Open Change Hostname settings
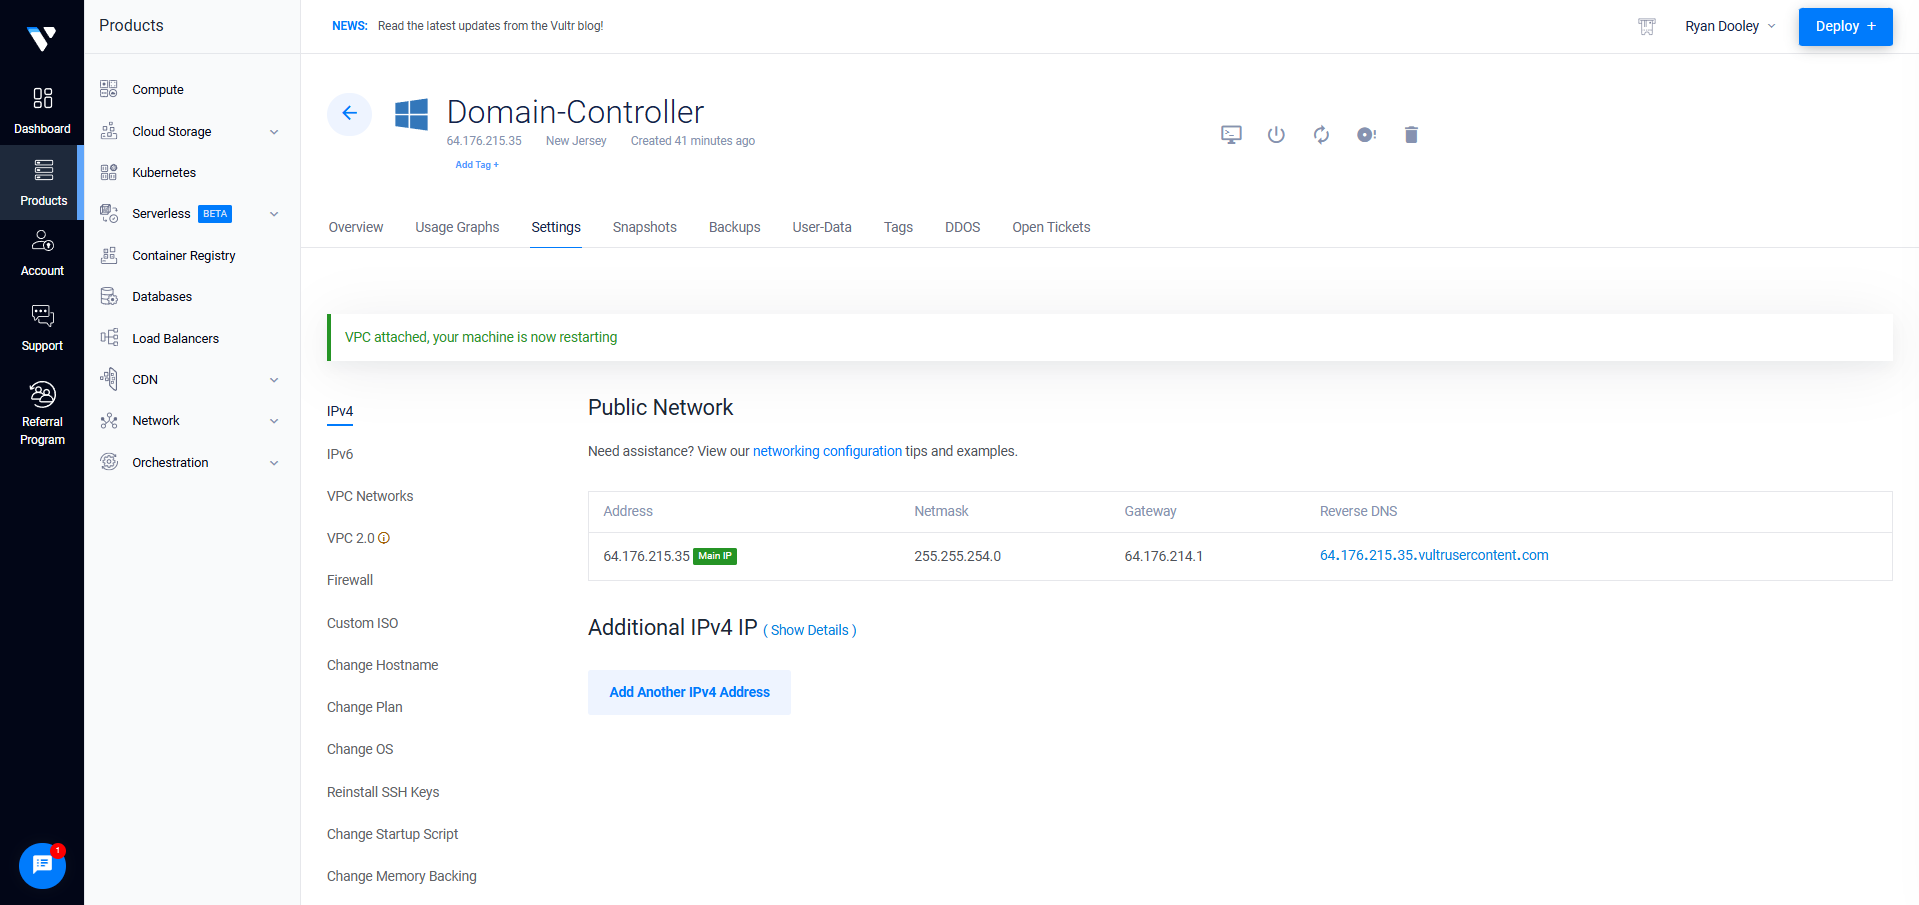The height and width of the screenshot is (905, 1919). coord(382,665)
